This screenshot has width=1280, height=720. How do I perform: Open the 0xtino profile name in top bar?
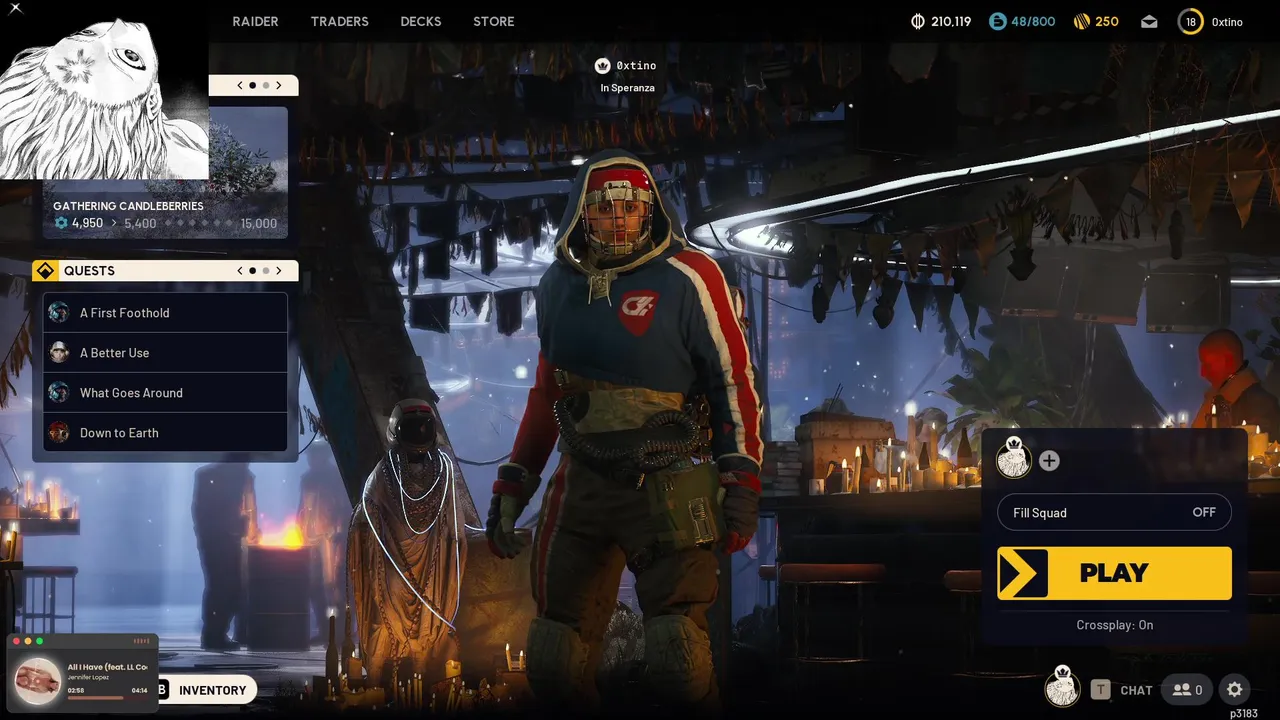[1227, 22]
